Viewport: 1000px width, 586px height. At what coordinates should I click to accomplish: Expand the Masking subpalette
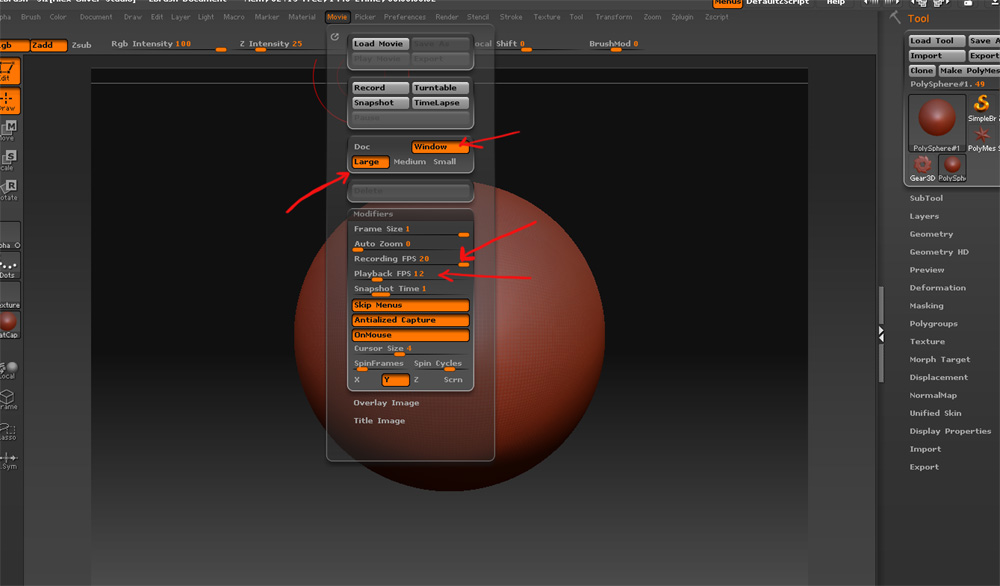click(926, 305)
